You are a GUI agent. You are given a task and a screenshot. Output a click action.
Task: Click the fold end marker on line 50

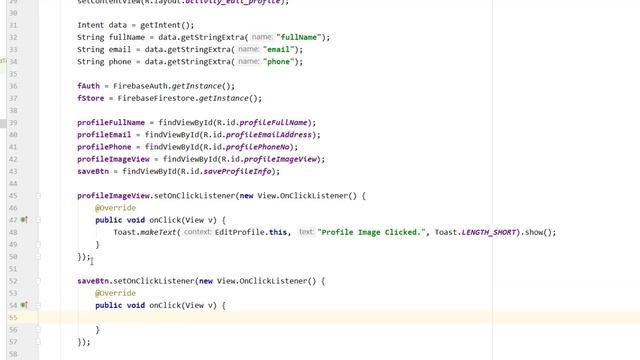(38, 257)
